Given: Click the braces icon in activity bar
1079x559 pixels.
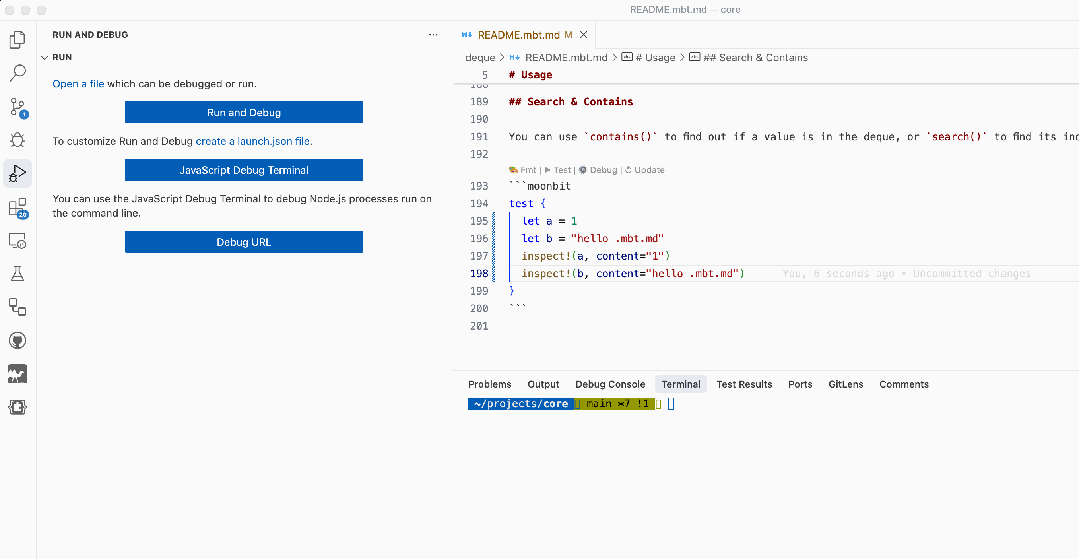Looking at the screenshot, I should (x=18, y=408).
